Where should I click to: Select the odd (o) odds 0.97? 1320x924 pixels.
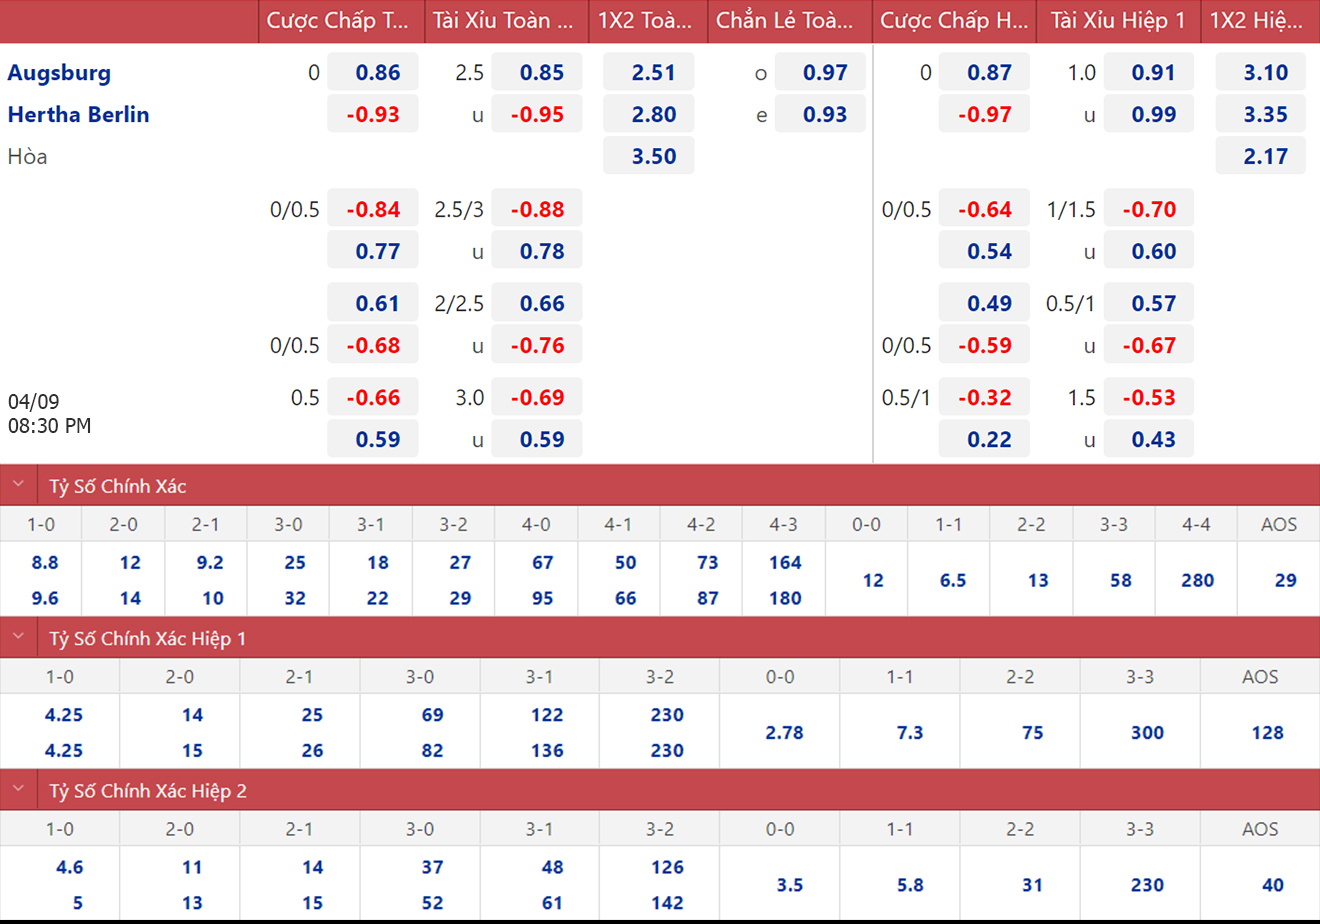click(x=824, y=73)
